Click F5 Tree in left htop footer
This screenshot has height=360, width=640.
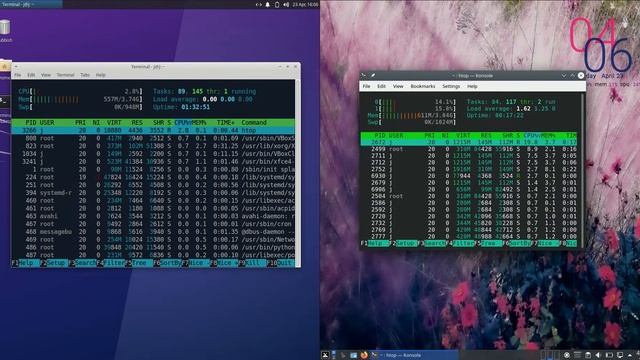coord(139,263)
